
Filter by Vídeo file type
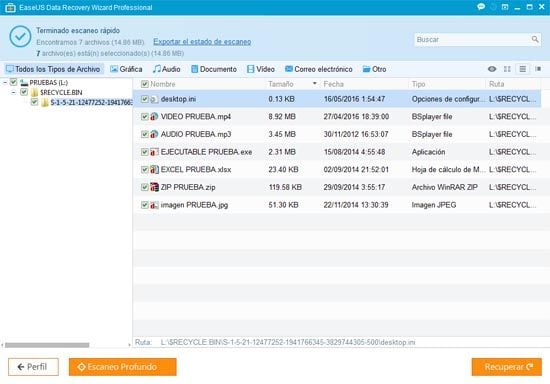point(261,69)
